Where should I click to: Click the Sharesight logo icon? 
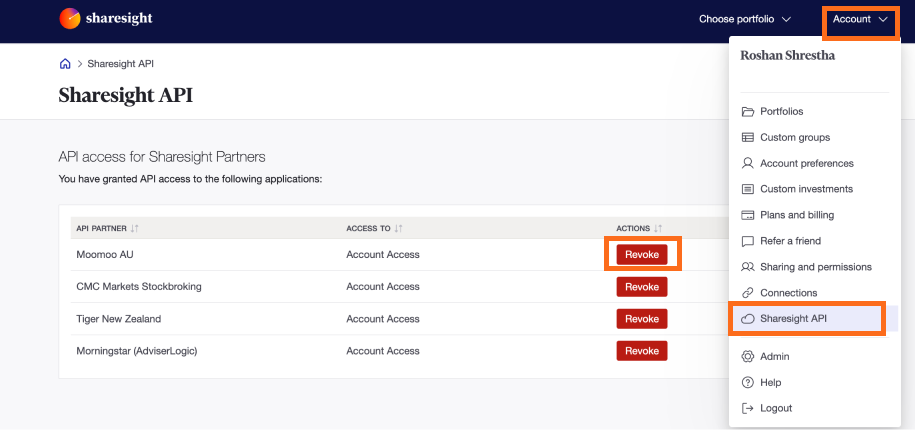pos(70,19)
